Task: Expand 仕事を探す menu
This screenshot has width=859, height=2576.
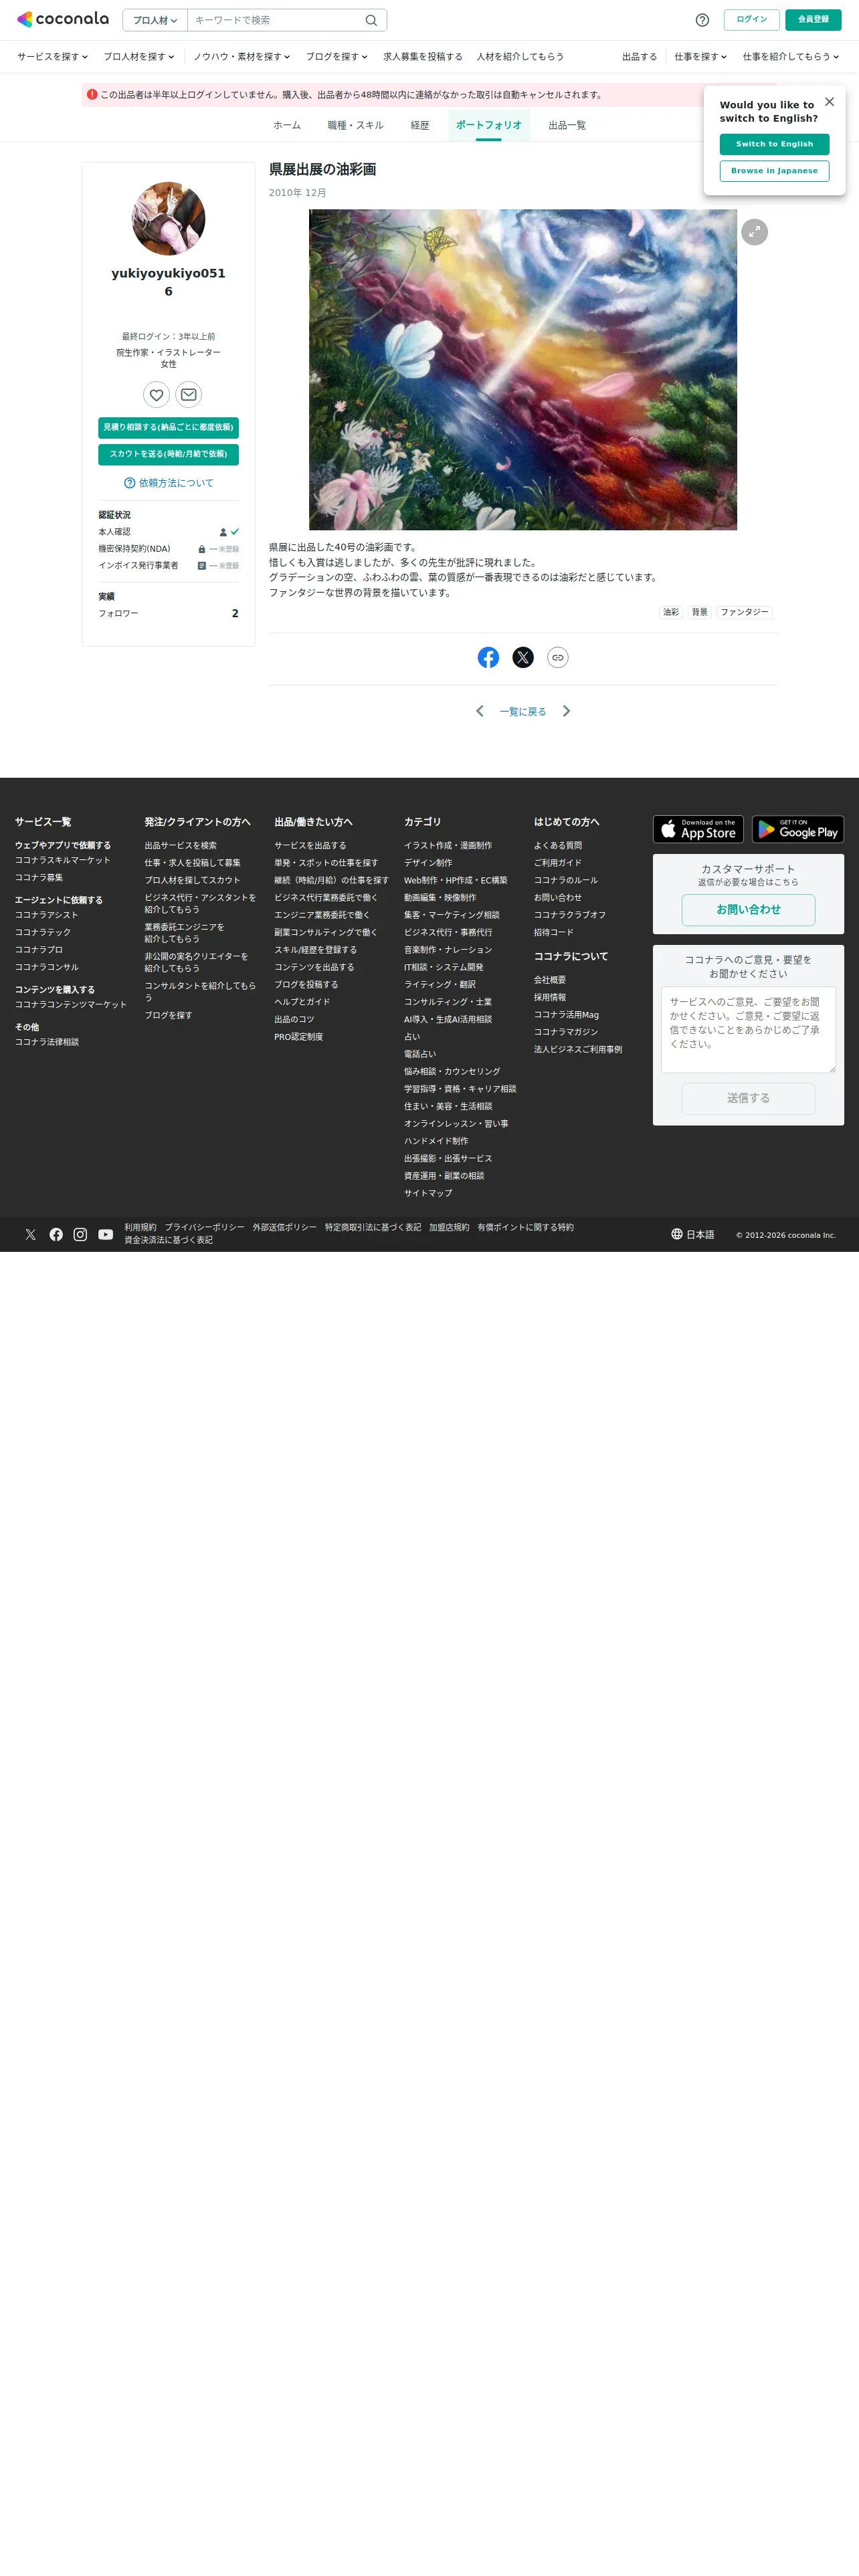Action: [700, 57]
